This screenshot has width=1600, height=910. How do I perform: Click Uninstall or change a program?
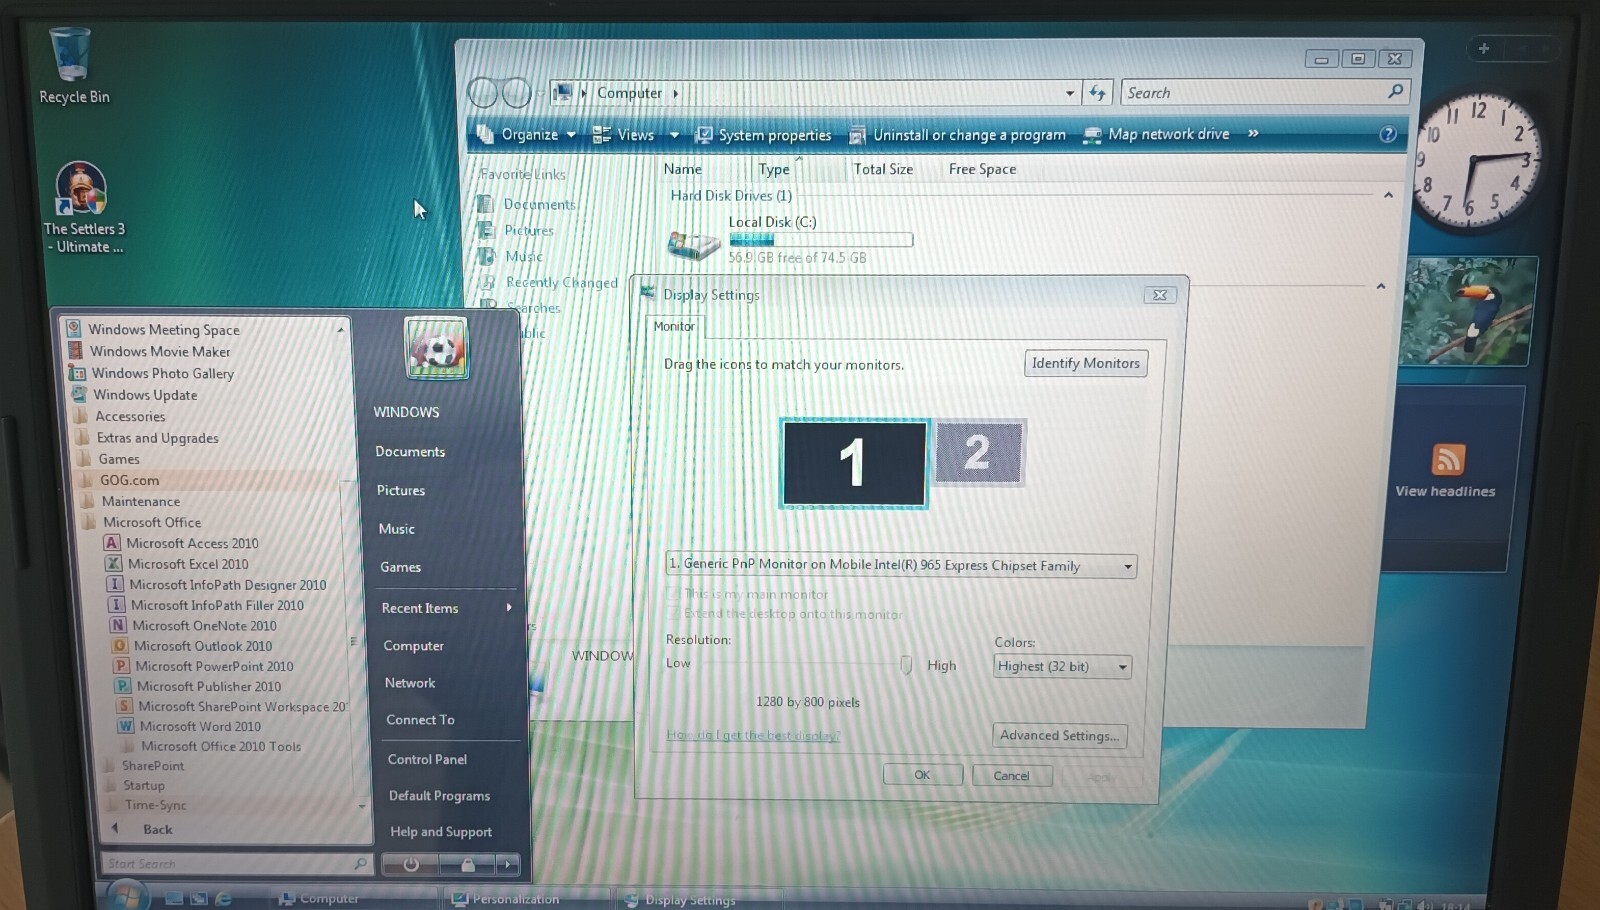tap(957, 135)
